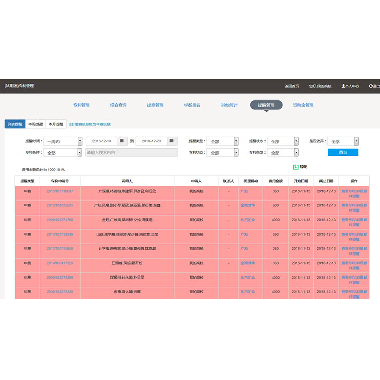The width and height of the screenshot is (380, 380).
Task: Switch to the third white sub-tab
Action: pos(56,124)
